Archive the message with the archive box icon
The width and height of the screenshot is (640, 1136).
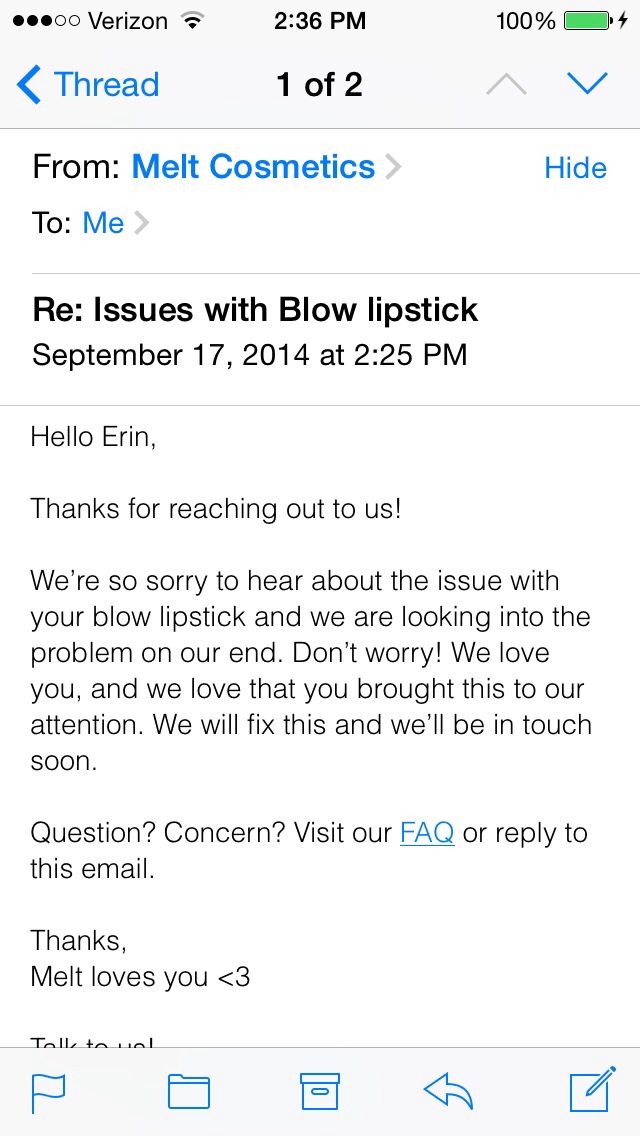tap(320, 1091)
